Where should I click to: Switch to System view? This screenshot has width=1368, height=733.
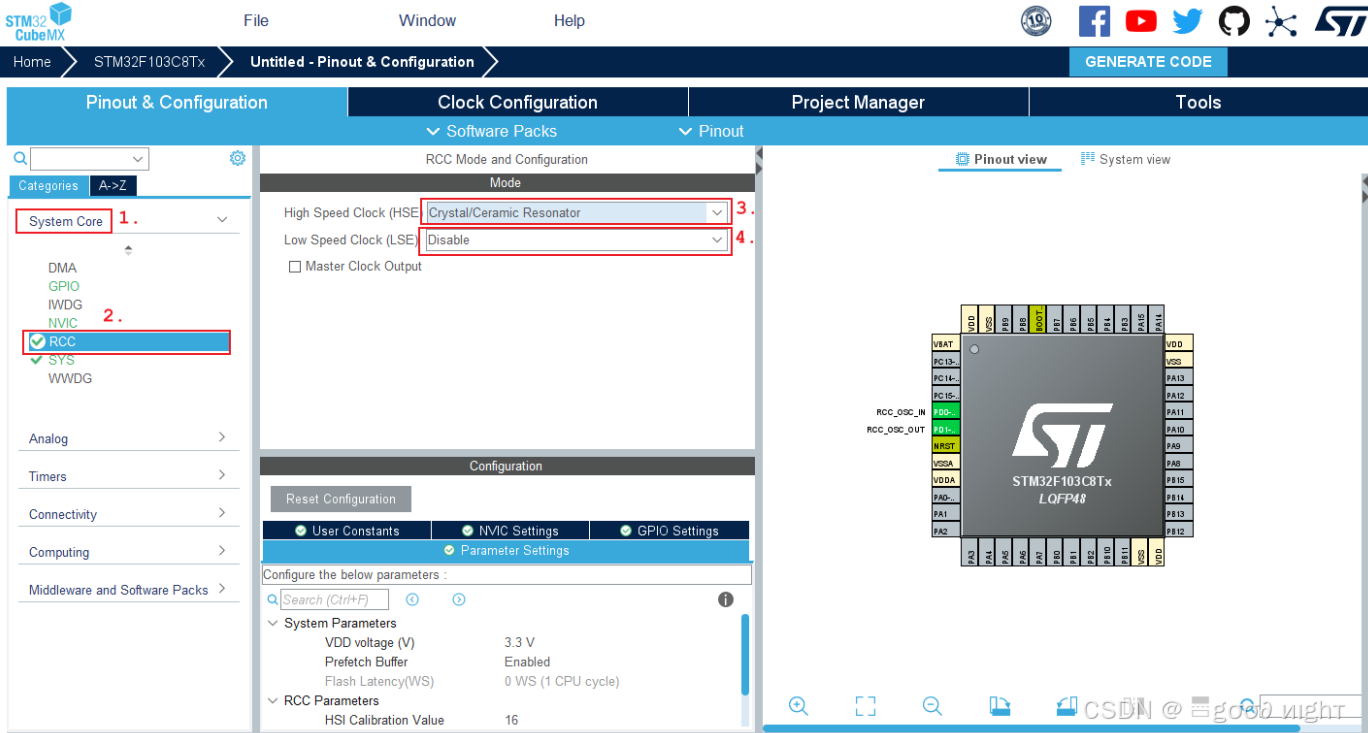(1125, 159)
